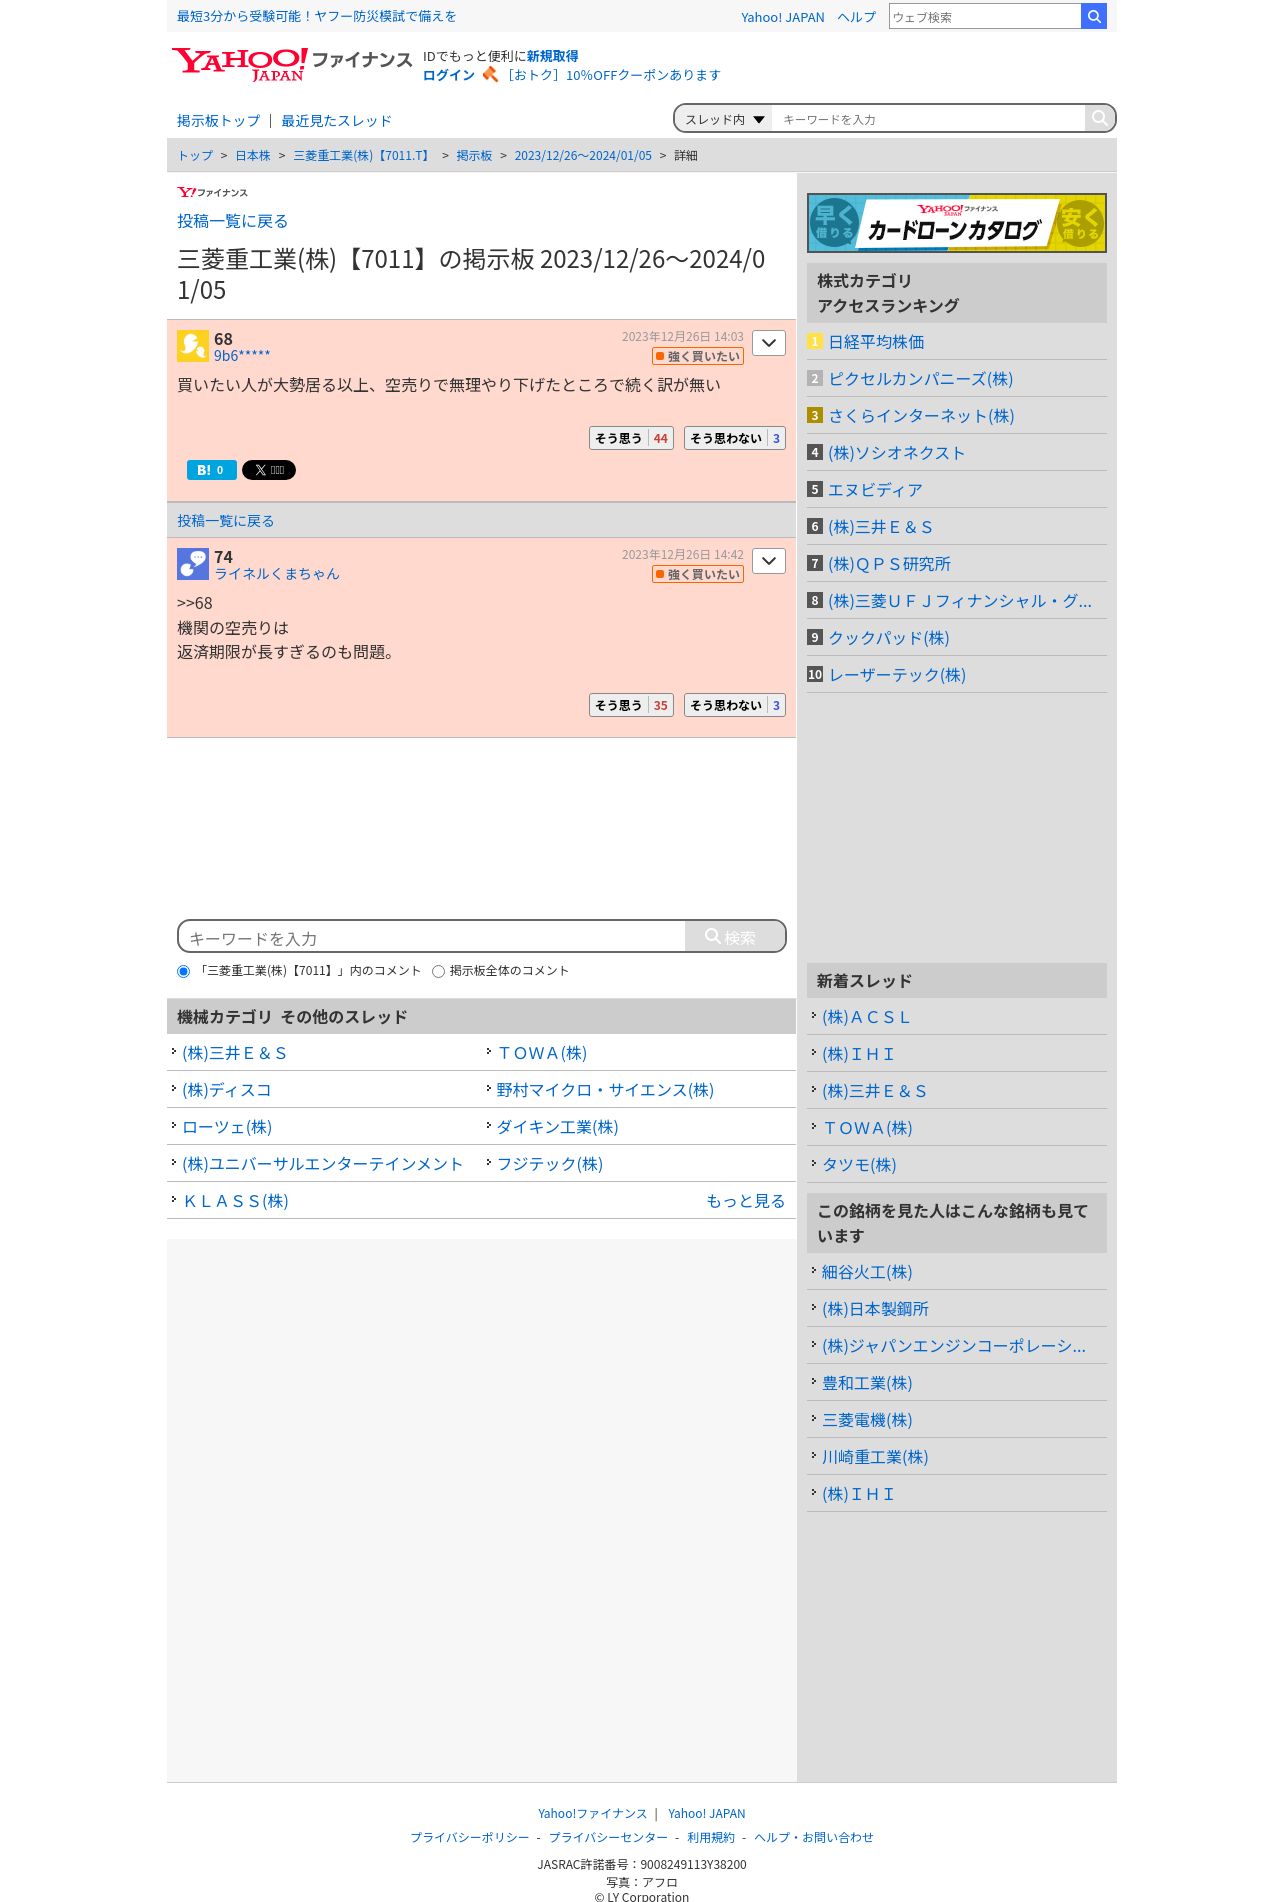The height and width of the screenshot is (1902, 1284).
Task: Click the X post share button
Action: coord(269,470)
